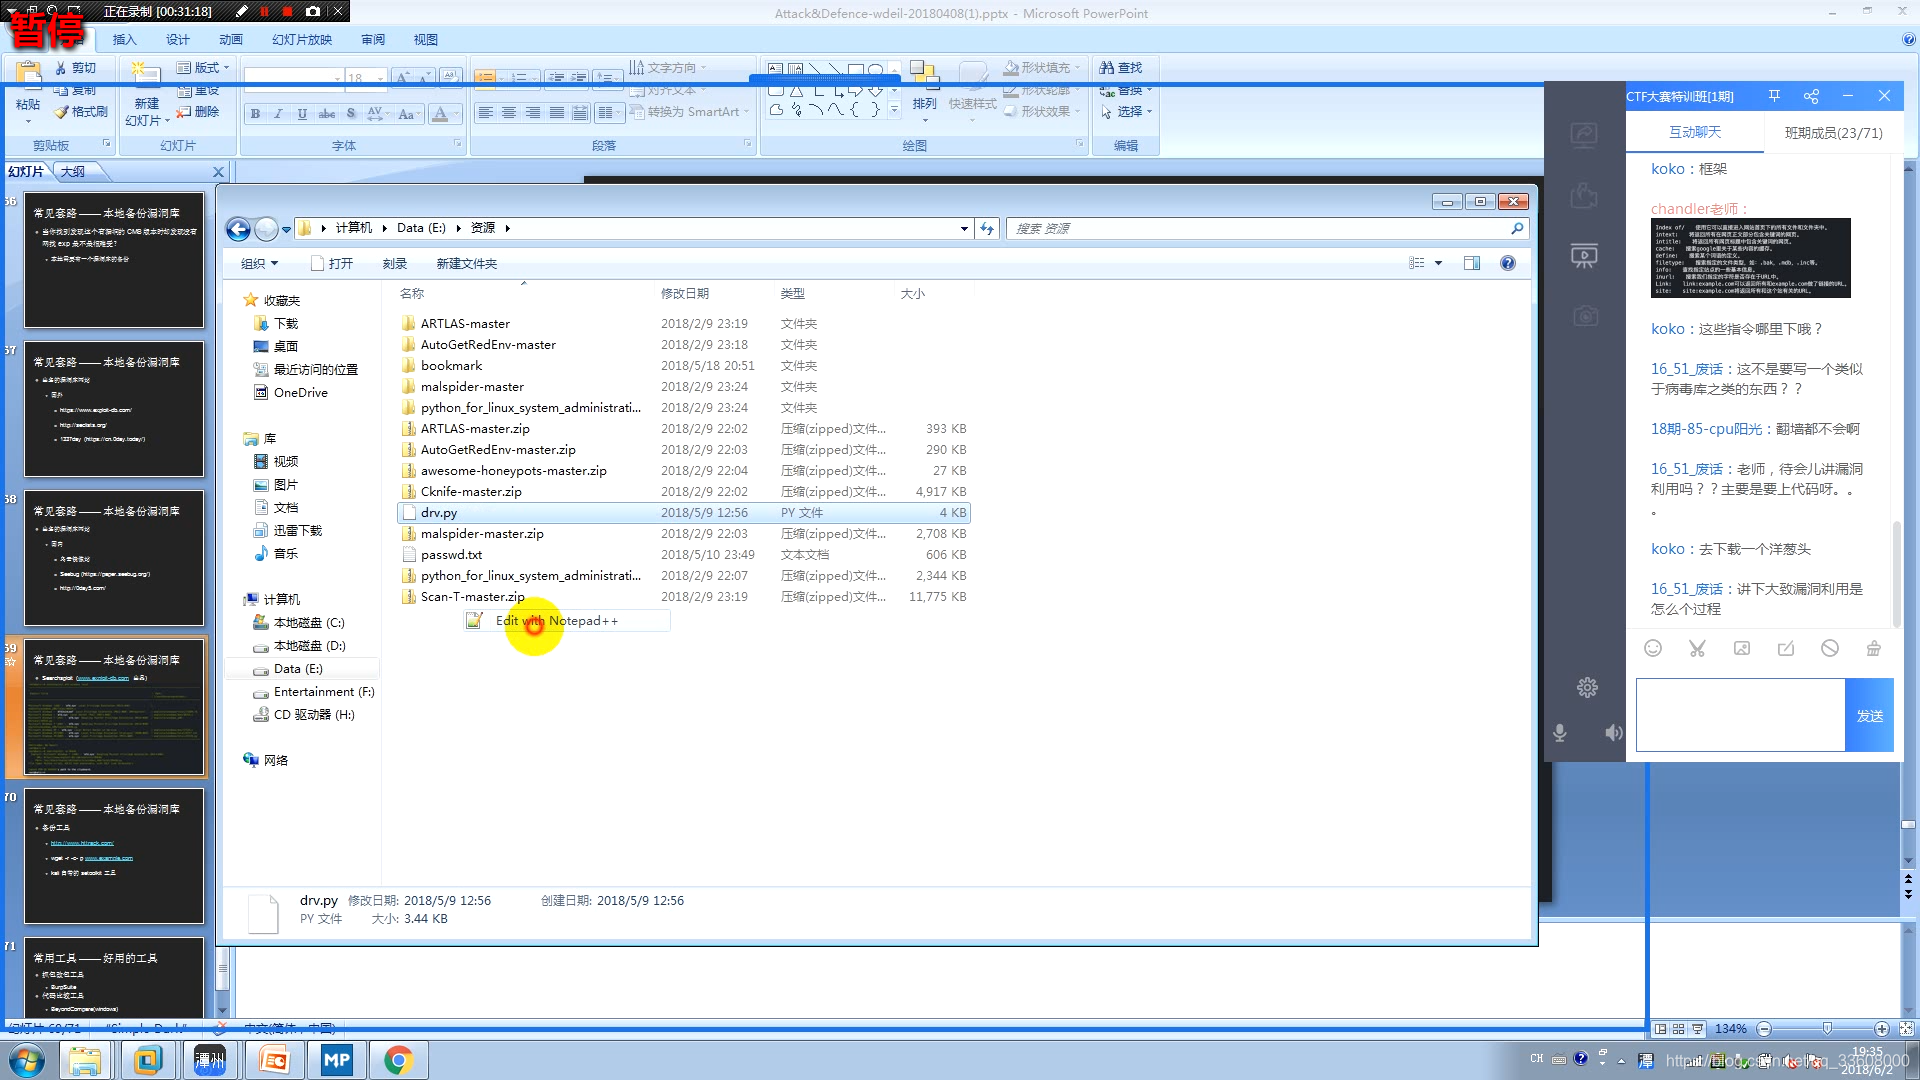Expand the address bar history dropdown
The width and height of the screenshot is (1920, 1080).
click(x=964, y=229)
